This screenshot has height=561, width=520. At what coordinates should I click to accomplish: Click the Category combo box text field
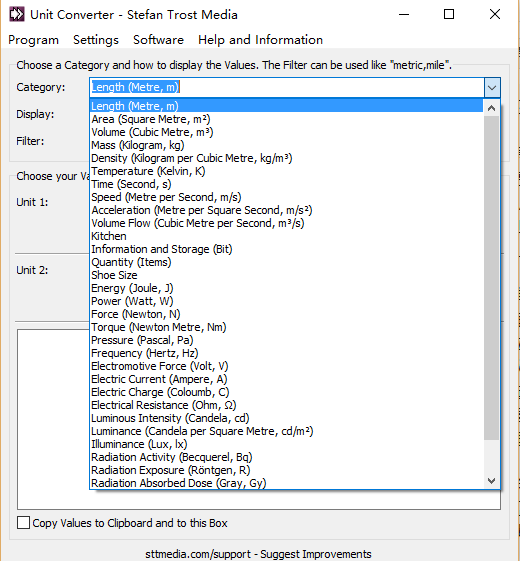(287, 87)
